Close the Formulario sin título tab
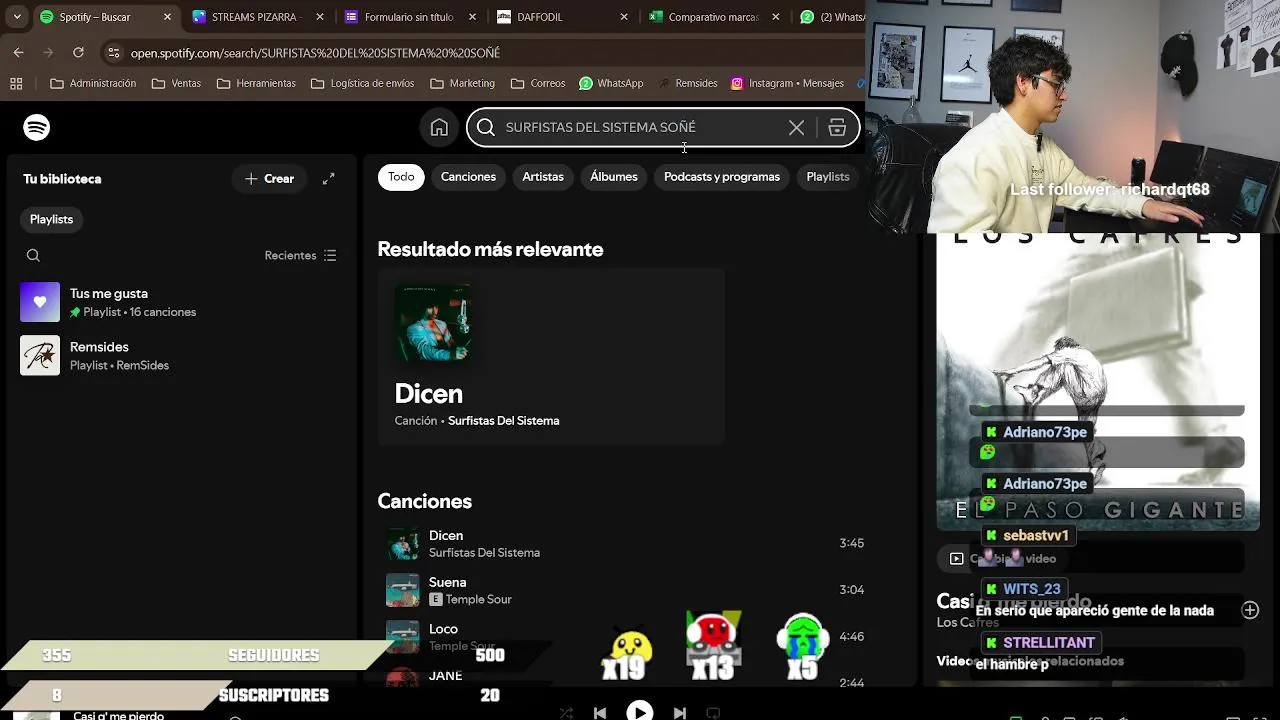The height and width of the screenshot is (720, 1280). [x=472, y=17]
